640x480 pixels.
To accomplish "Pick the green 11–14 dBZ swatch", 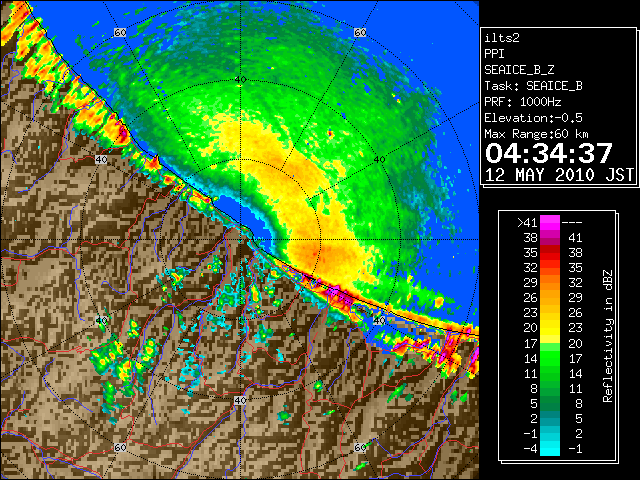I will (x=550, y=373).
